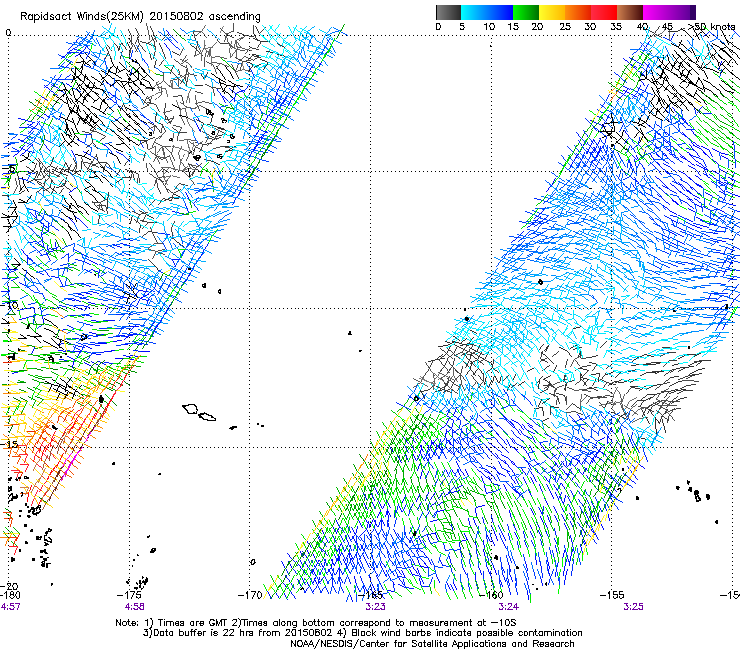This screenshot has width=740, height=650.
Task: Select the purple '3:24' pass time label
Action: 509,607
